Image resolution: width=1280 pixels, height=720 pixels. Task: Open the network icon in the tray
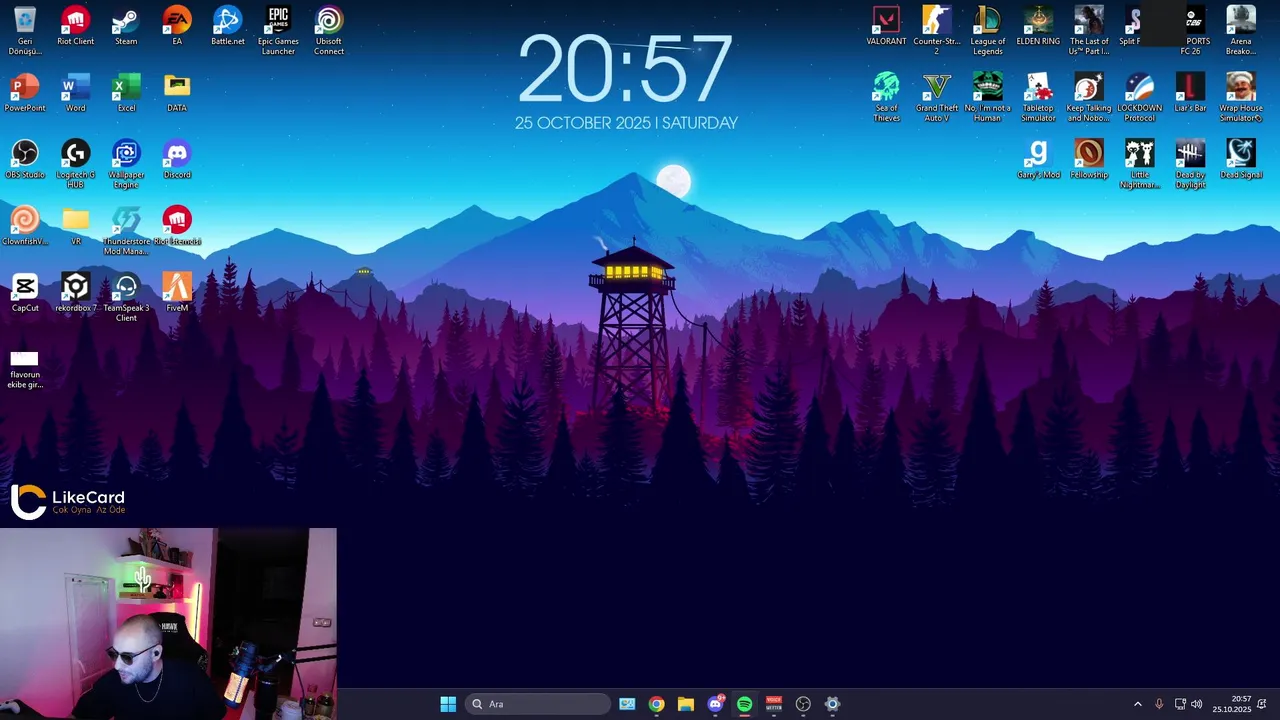pos(1180,704)
